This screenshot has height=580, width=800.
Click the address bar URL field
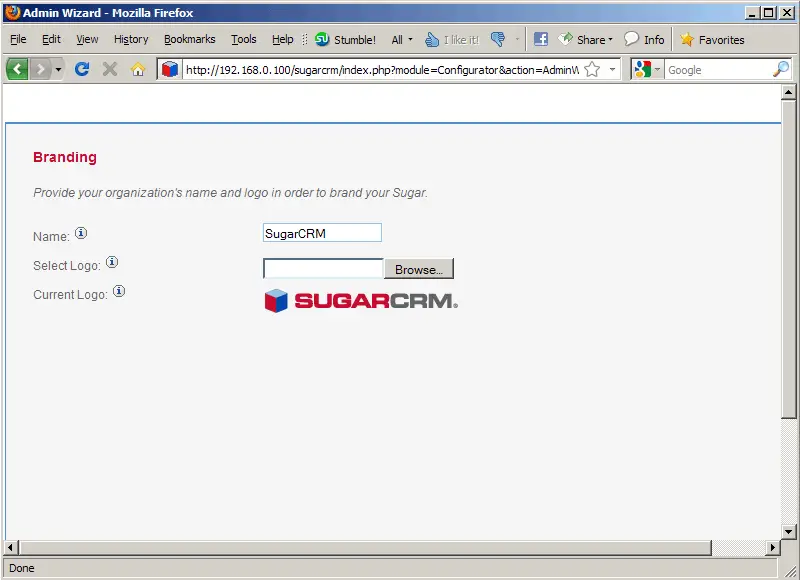[x=382, y=70]
